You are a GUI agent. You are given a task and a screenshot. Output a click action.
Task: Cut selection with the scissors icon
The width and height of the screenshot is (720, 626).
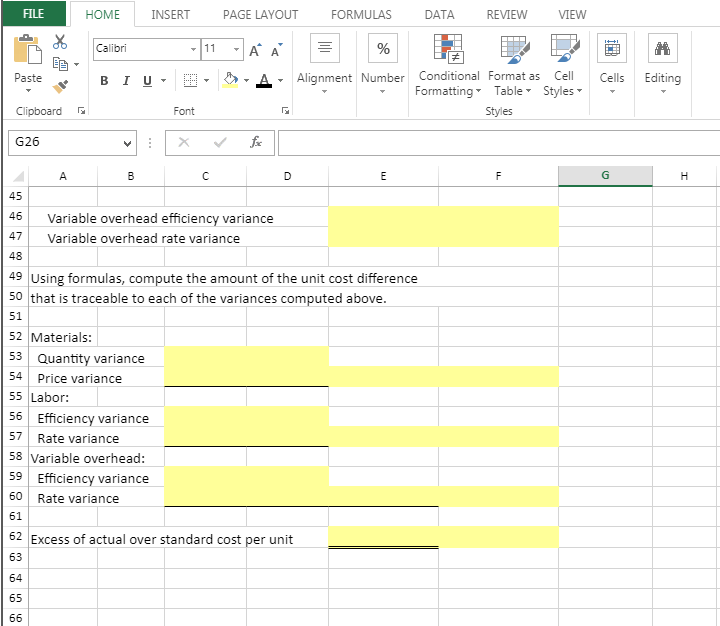(60, 42)
